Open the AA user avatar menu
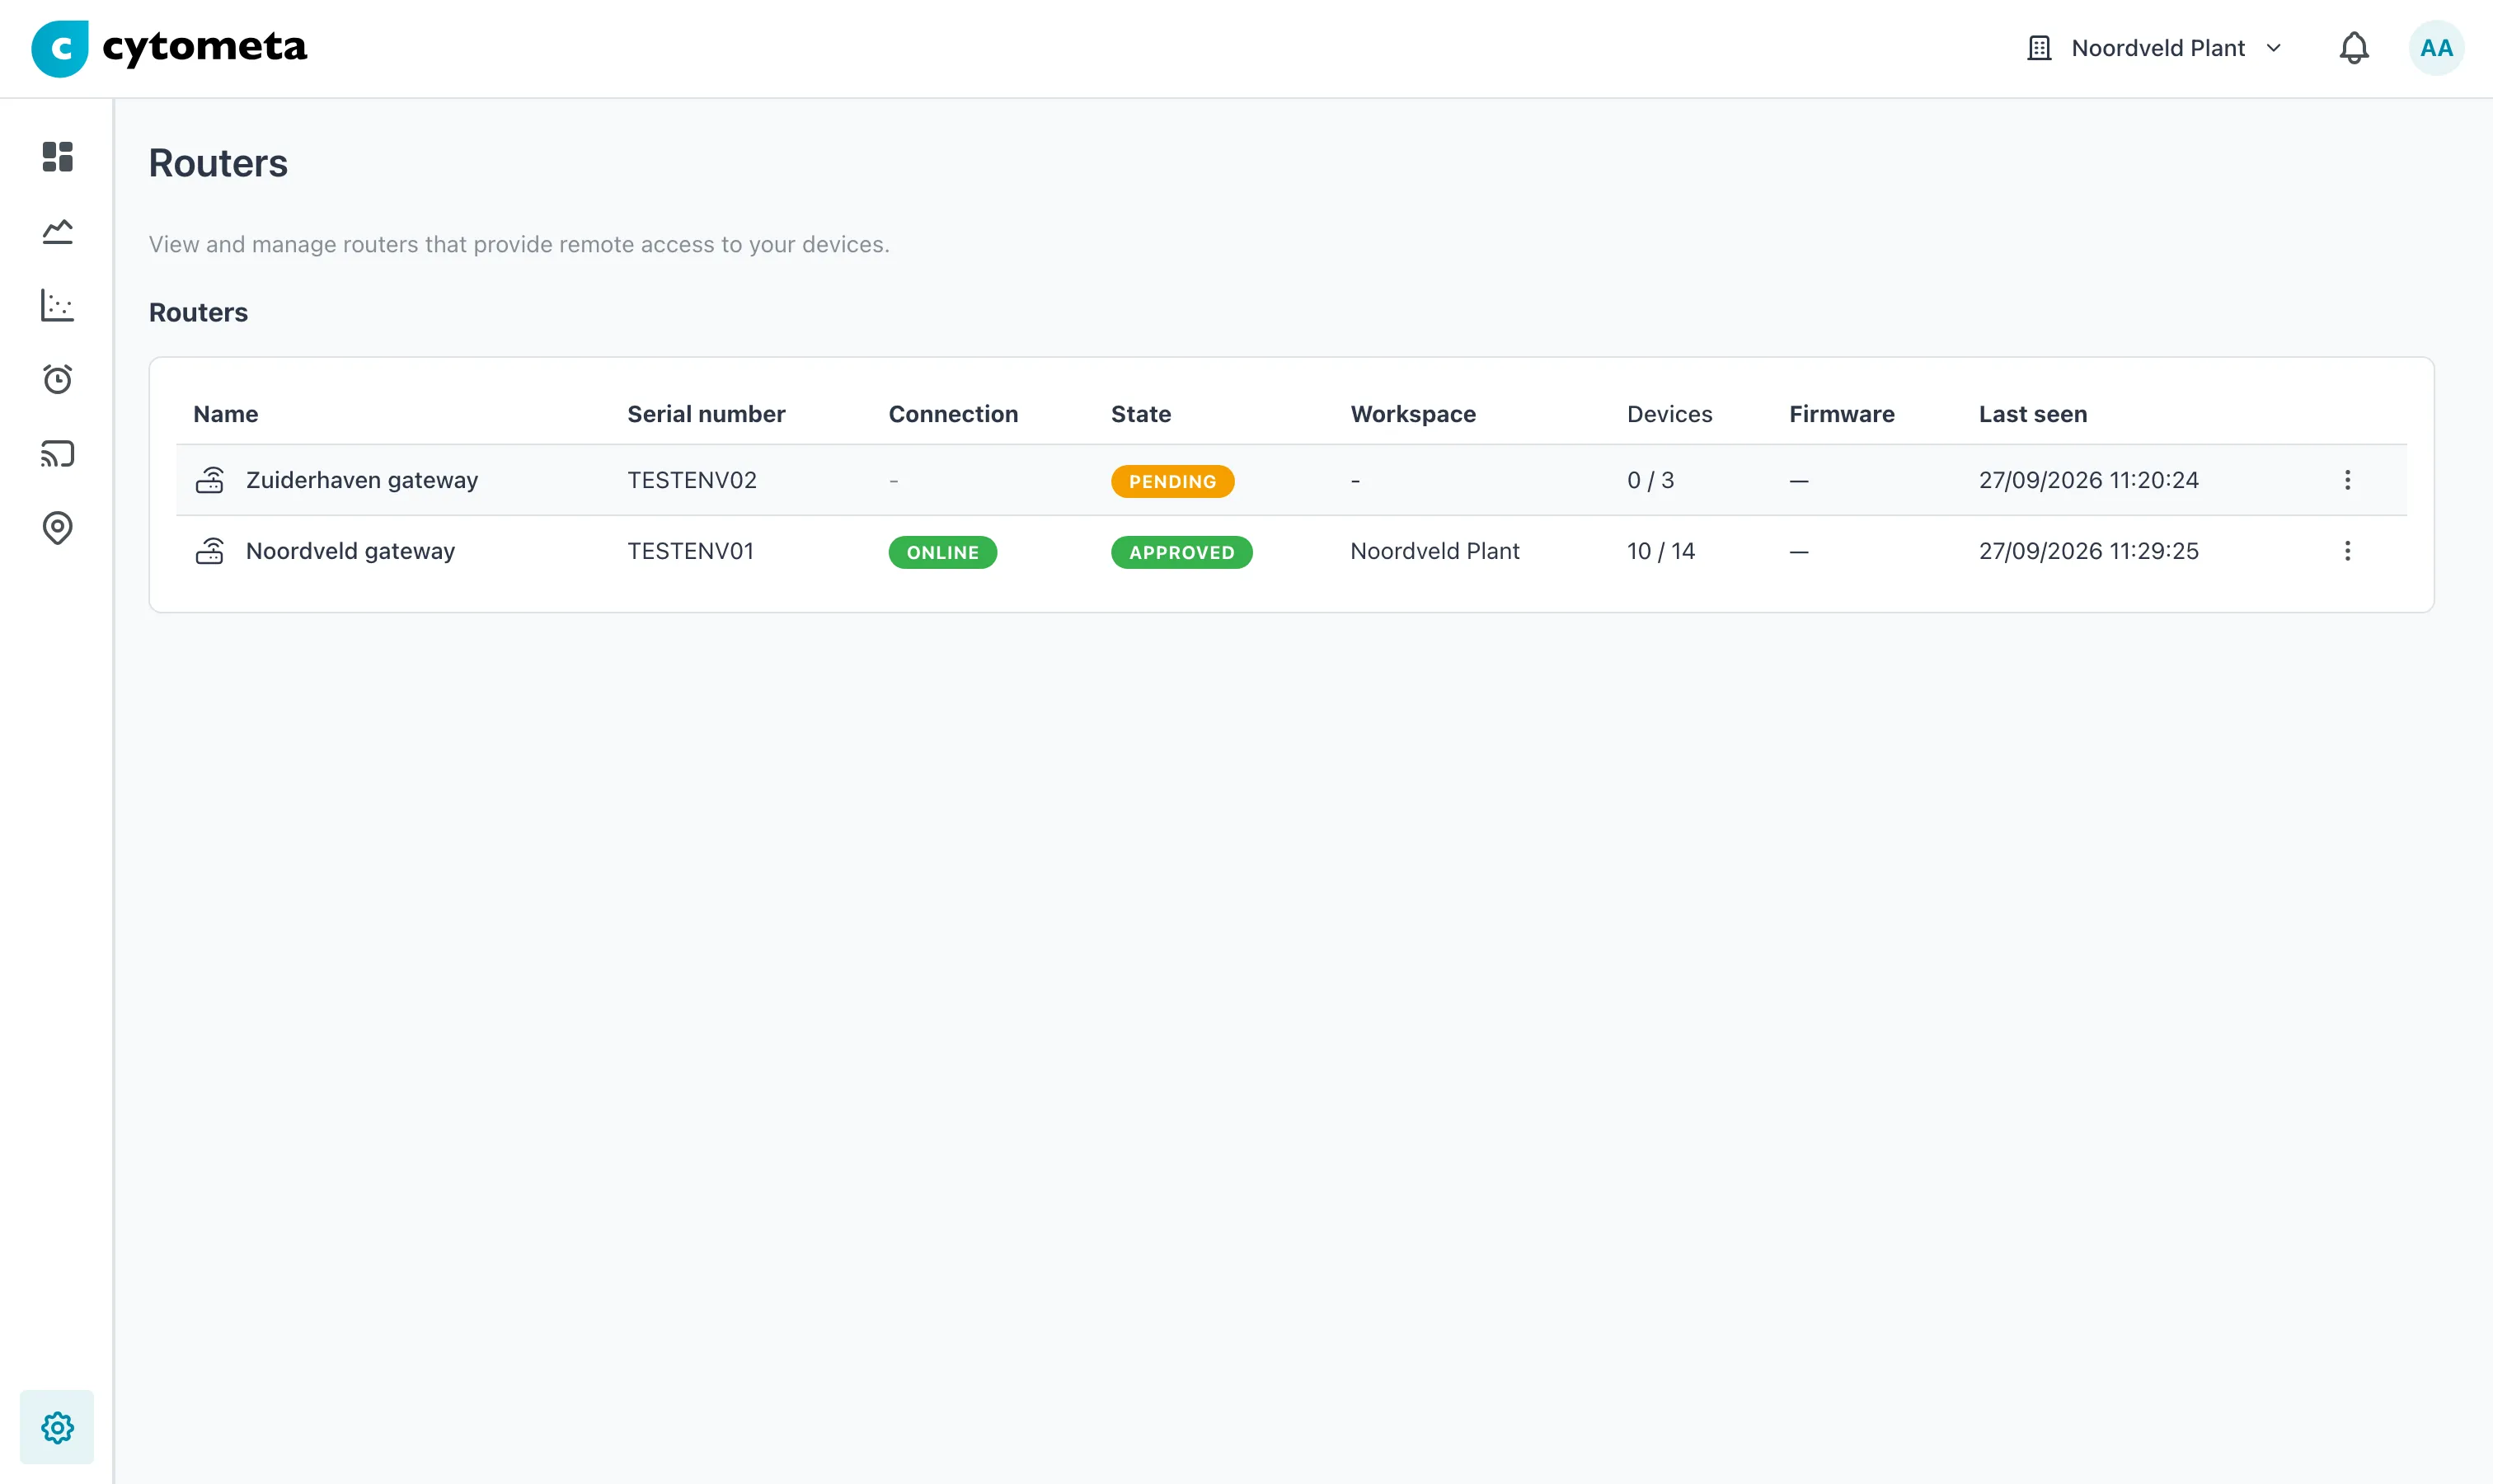This screenshot has width=2493, height=1484. [x=2436, y=48]
